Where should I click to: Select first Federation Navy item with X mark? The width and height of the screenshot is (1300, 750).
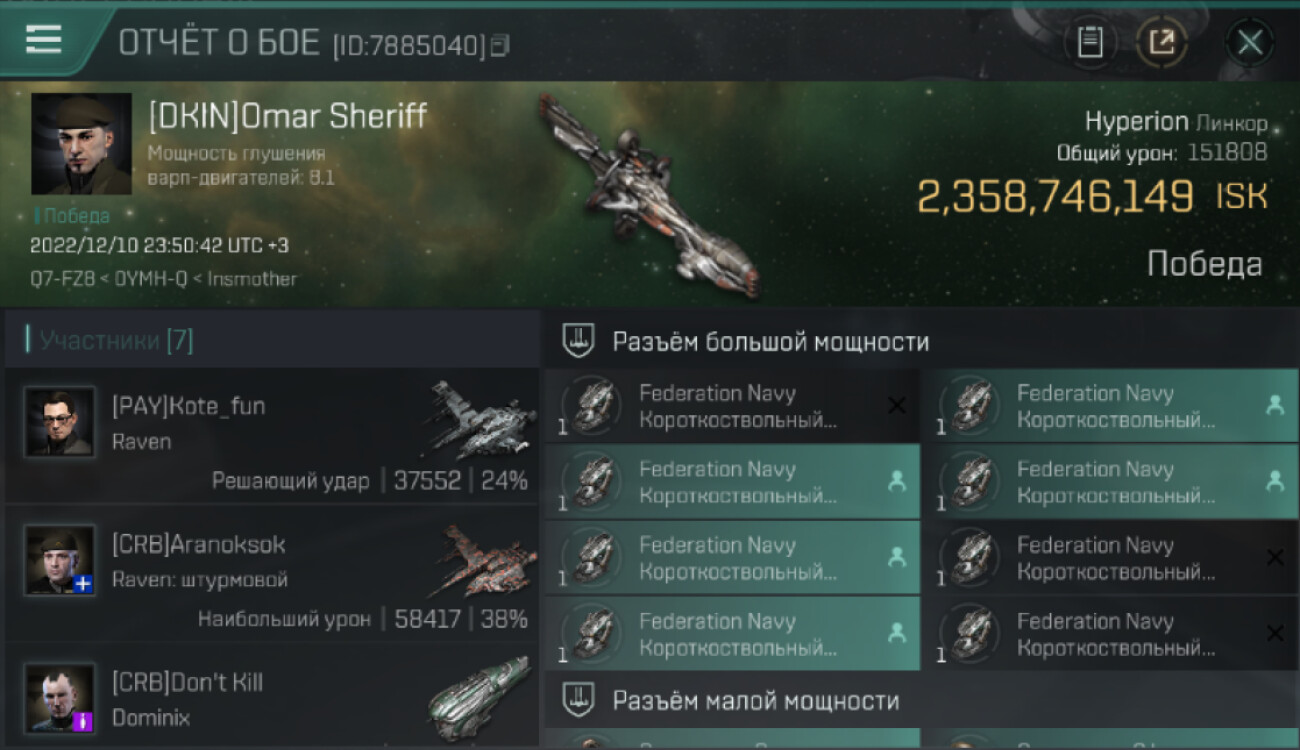[732, 406]
